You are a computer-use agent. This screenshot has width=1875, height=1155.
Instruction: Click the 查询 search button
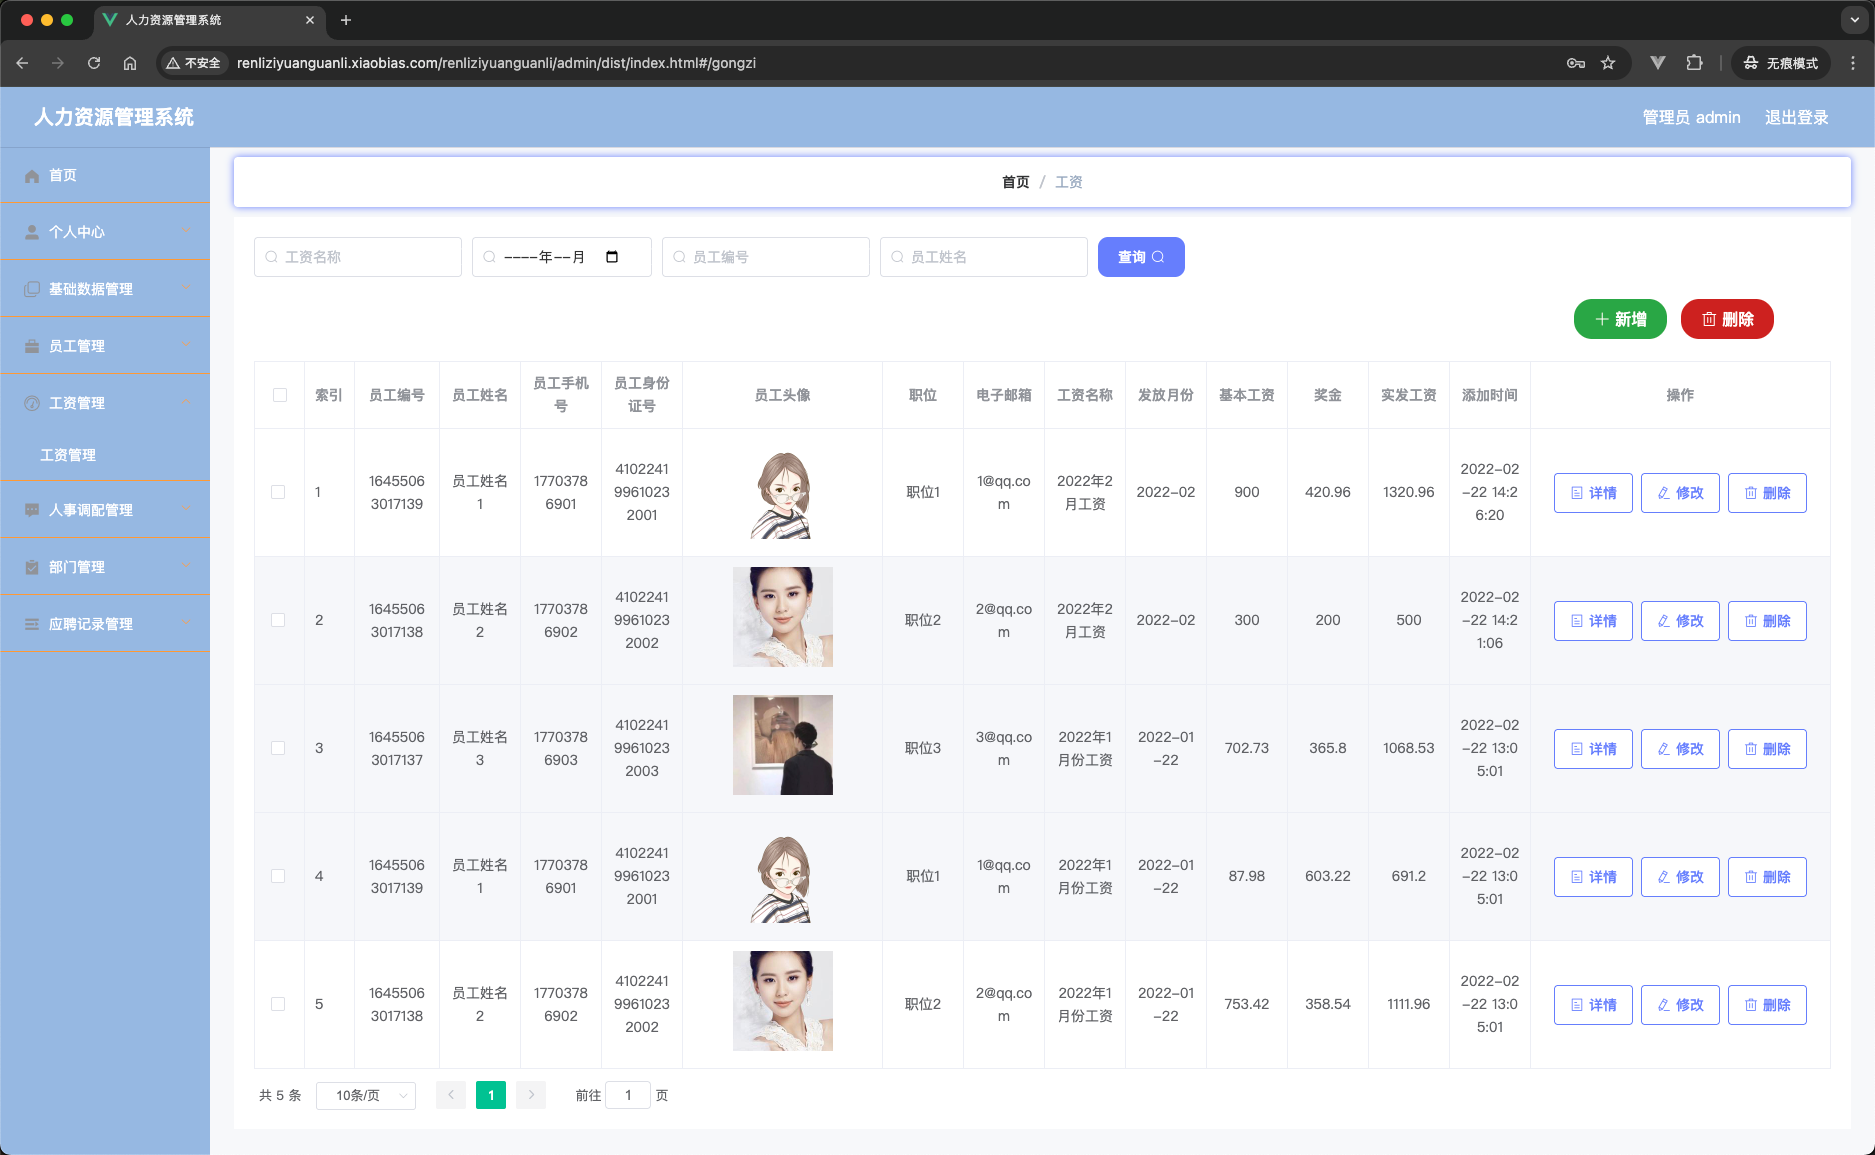click(x=1141, y=257)
